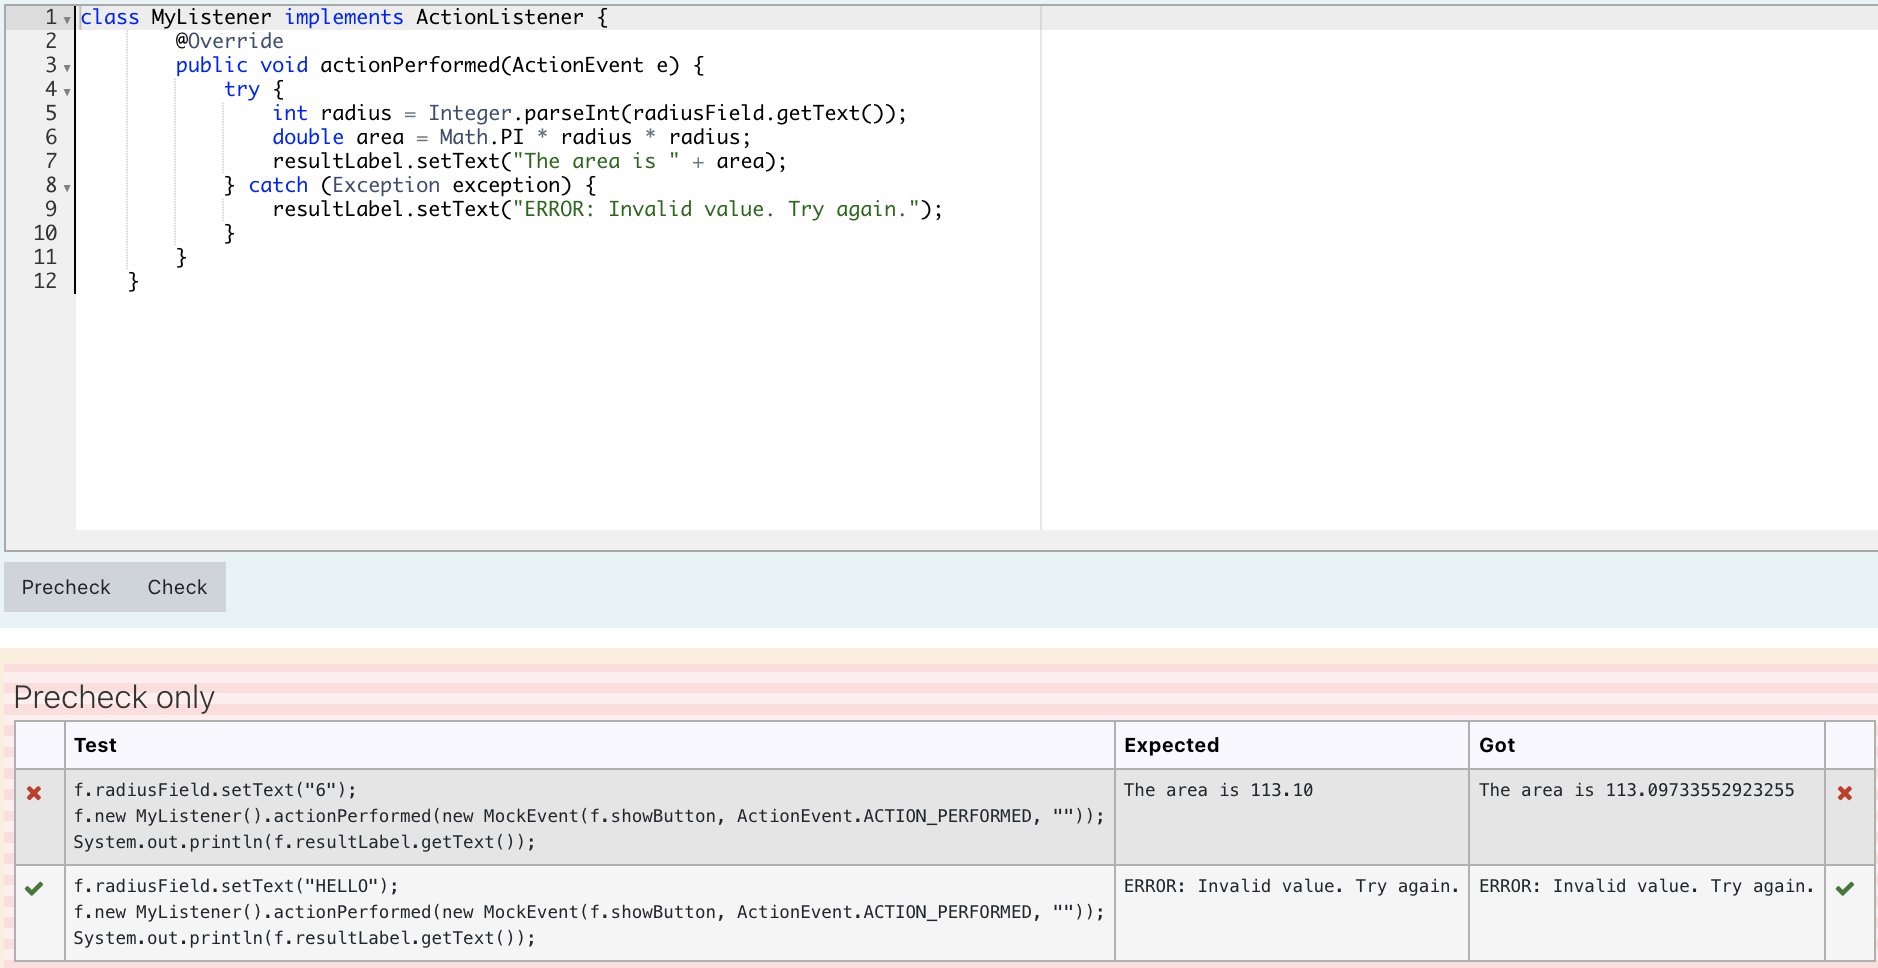Click the Got value showing 113.09733552923255
The image size is (1878, 968).
(1646, 790)
